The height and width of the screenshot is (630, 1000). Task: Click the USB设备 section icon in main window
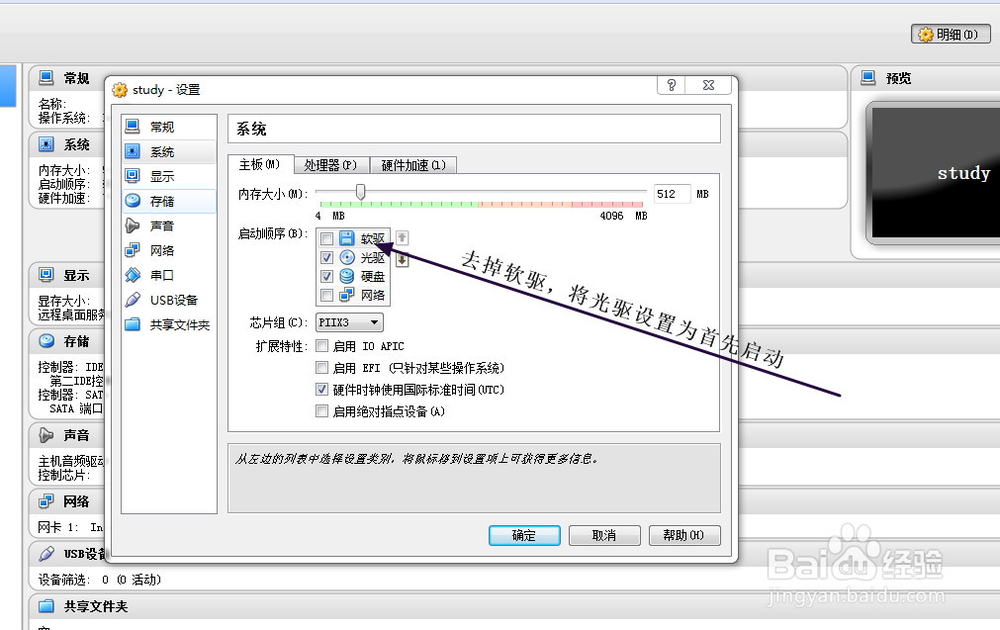(46, 553)
